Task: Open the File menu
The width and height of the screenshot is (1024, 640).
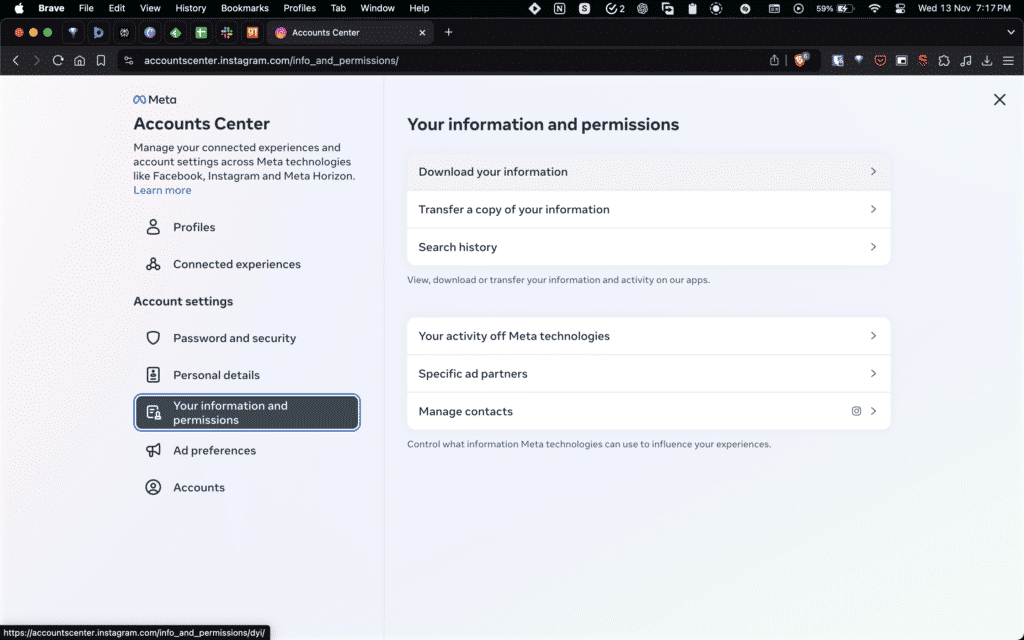Action: click(86, 8)
